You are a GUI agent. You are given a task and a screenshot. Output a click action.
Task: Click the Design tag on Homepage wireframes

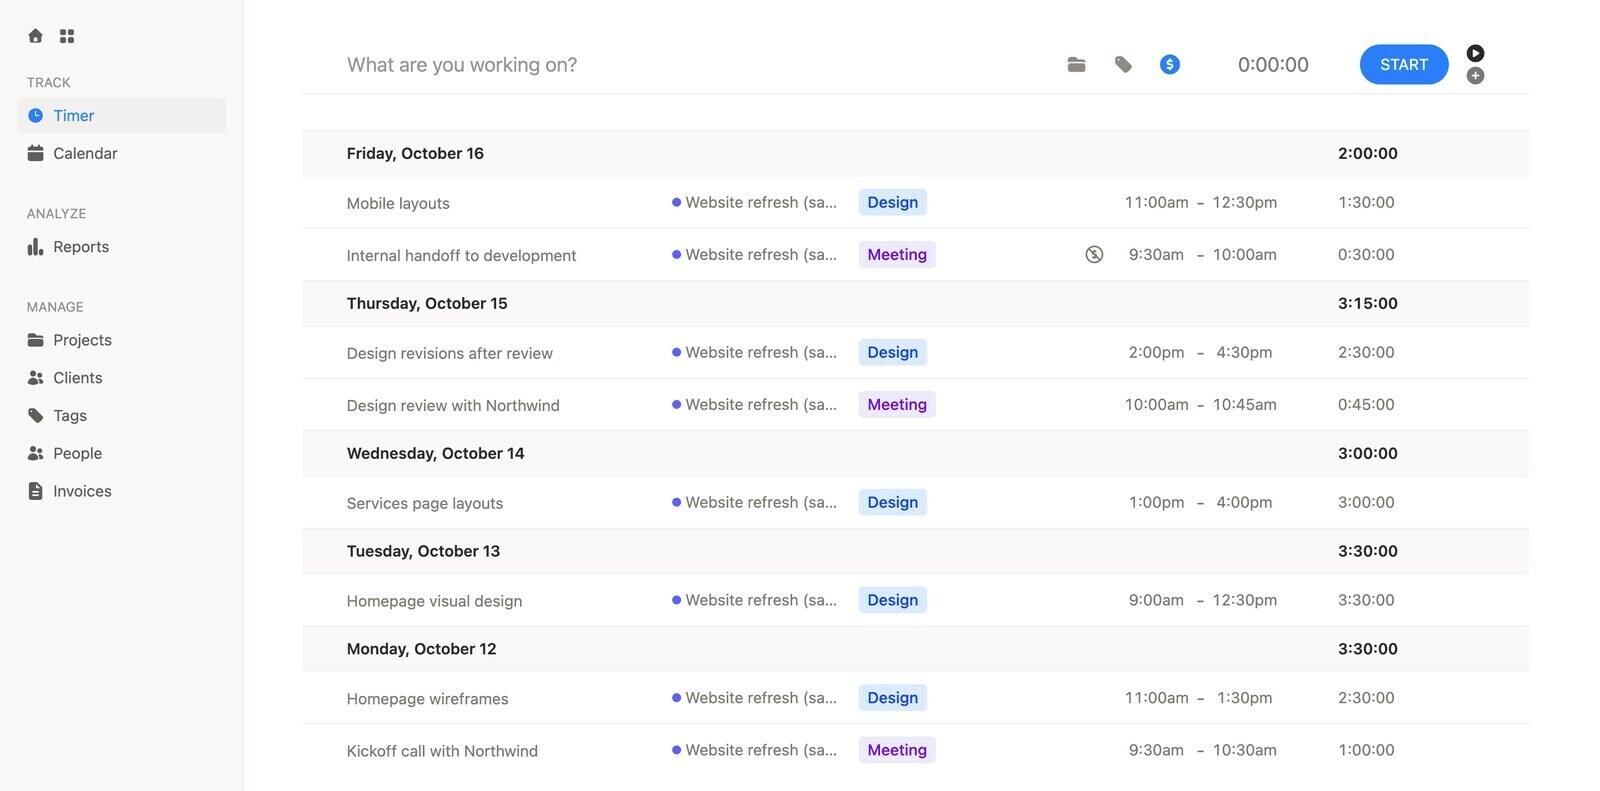point(893,698)
